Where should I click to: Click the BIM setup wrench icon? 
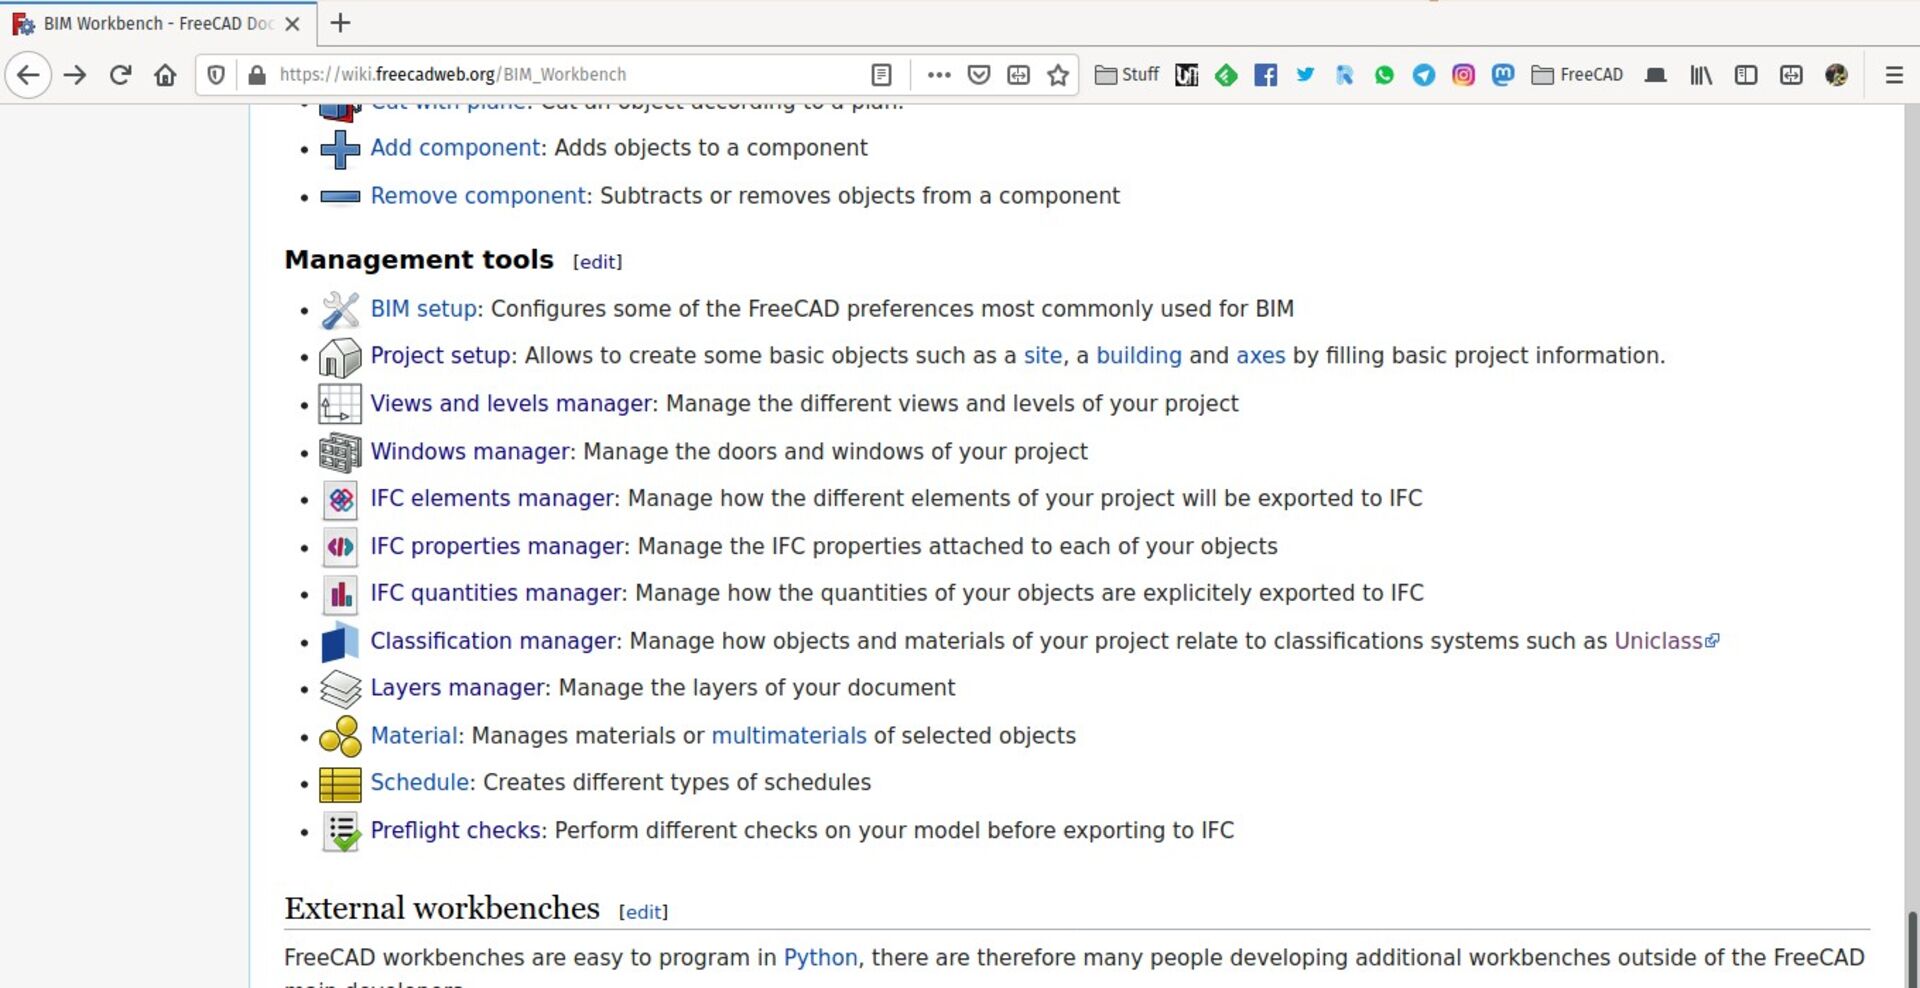pyautogui.click(x=340, y=310)
